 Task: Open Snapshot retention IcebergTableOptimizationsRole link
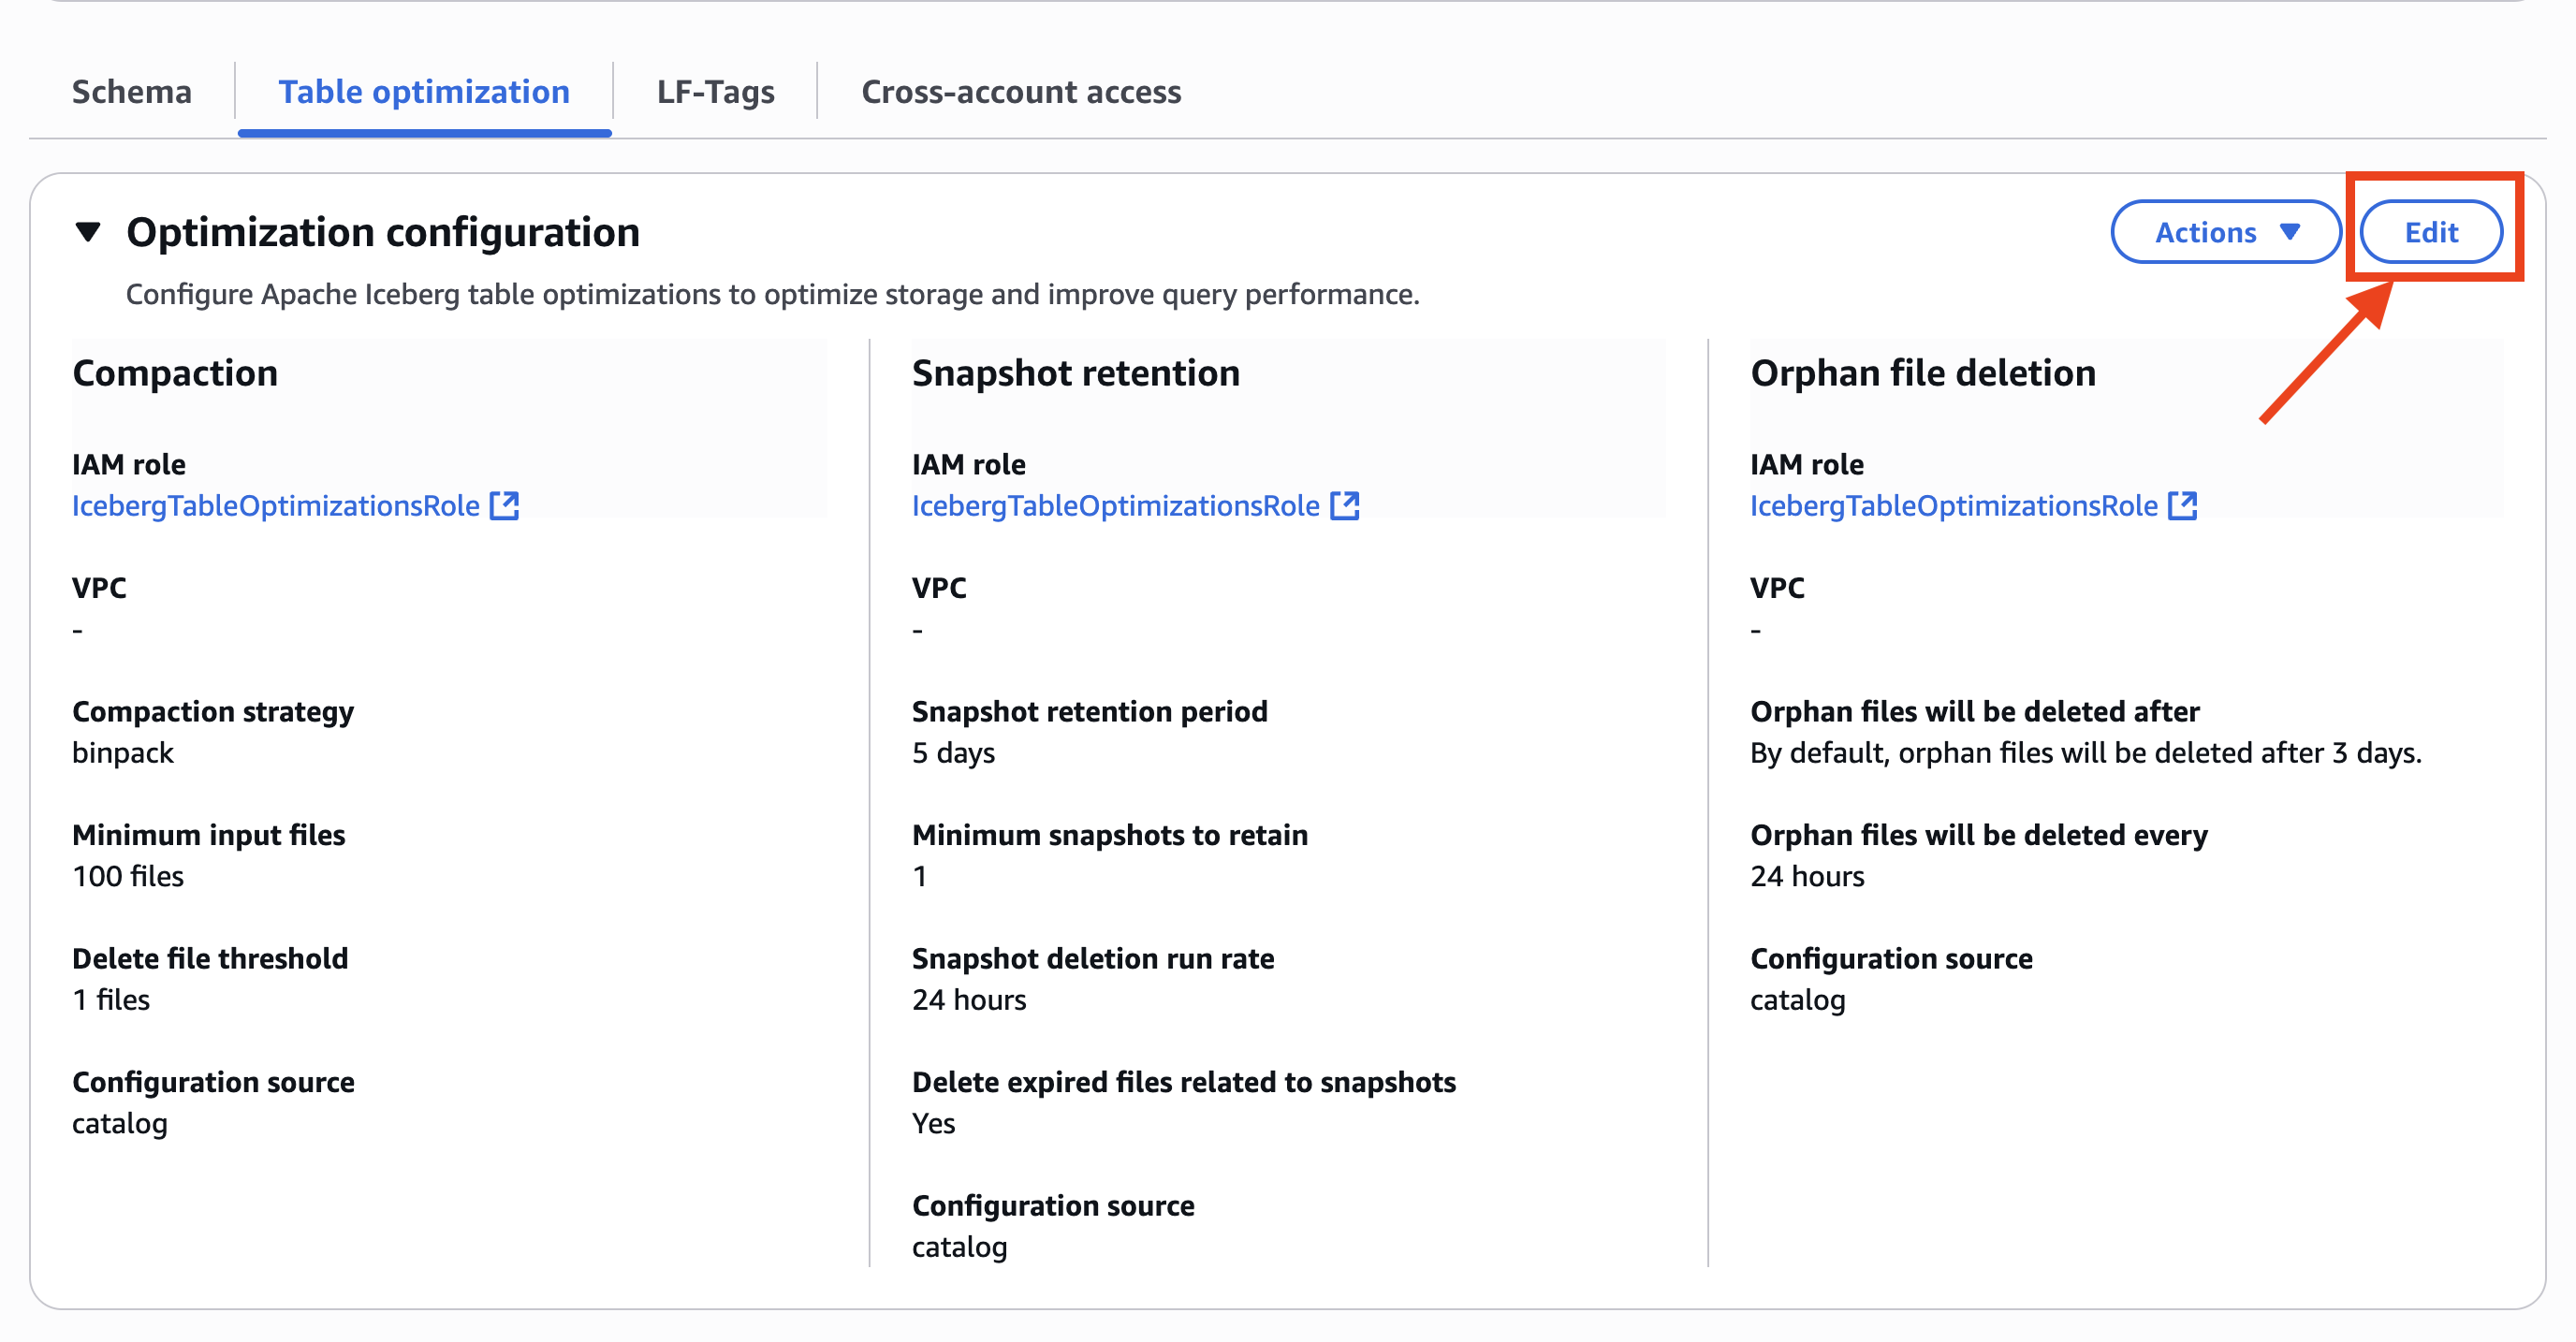click(x=1115, y=506)
